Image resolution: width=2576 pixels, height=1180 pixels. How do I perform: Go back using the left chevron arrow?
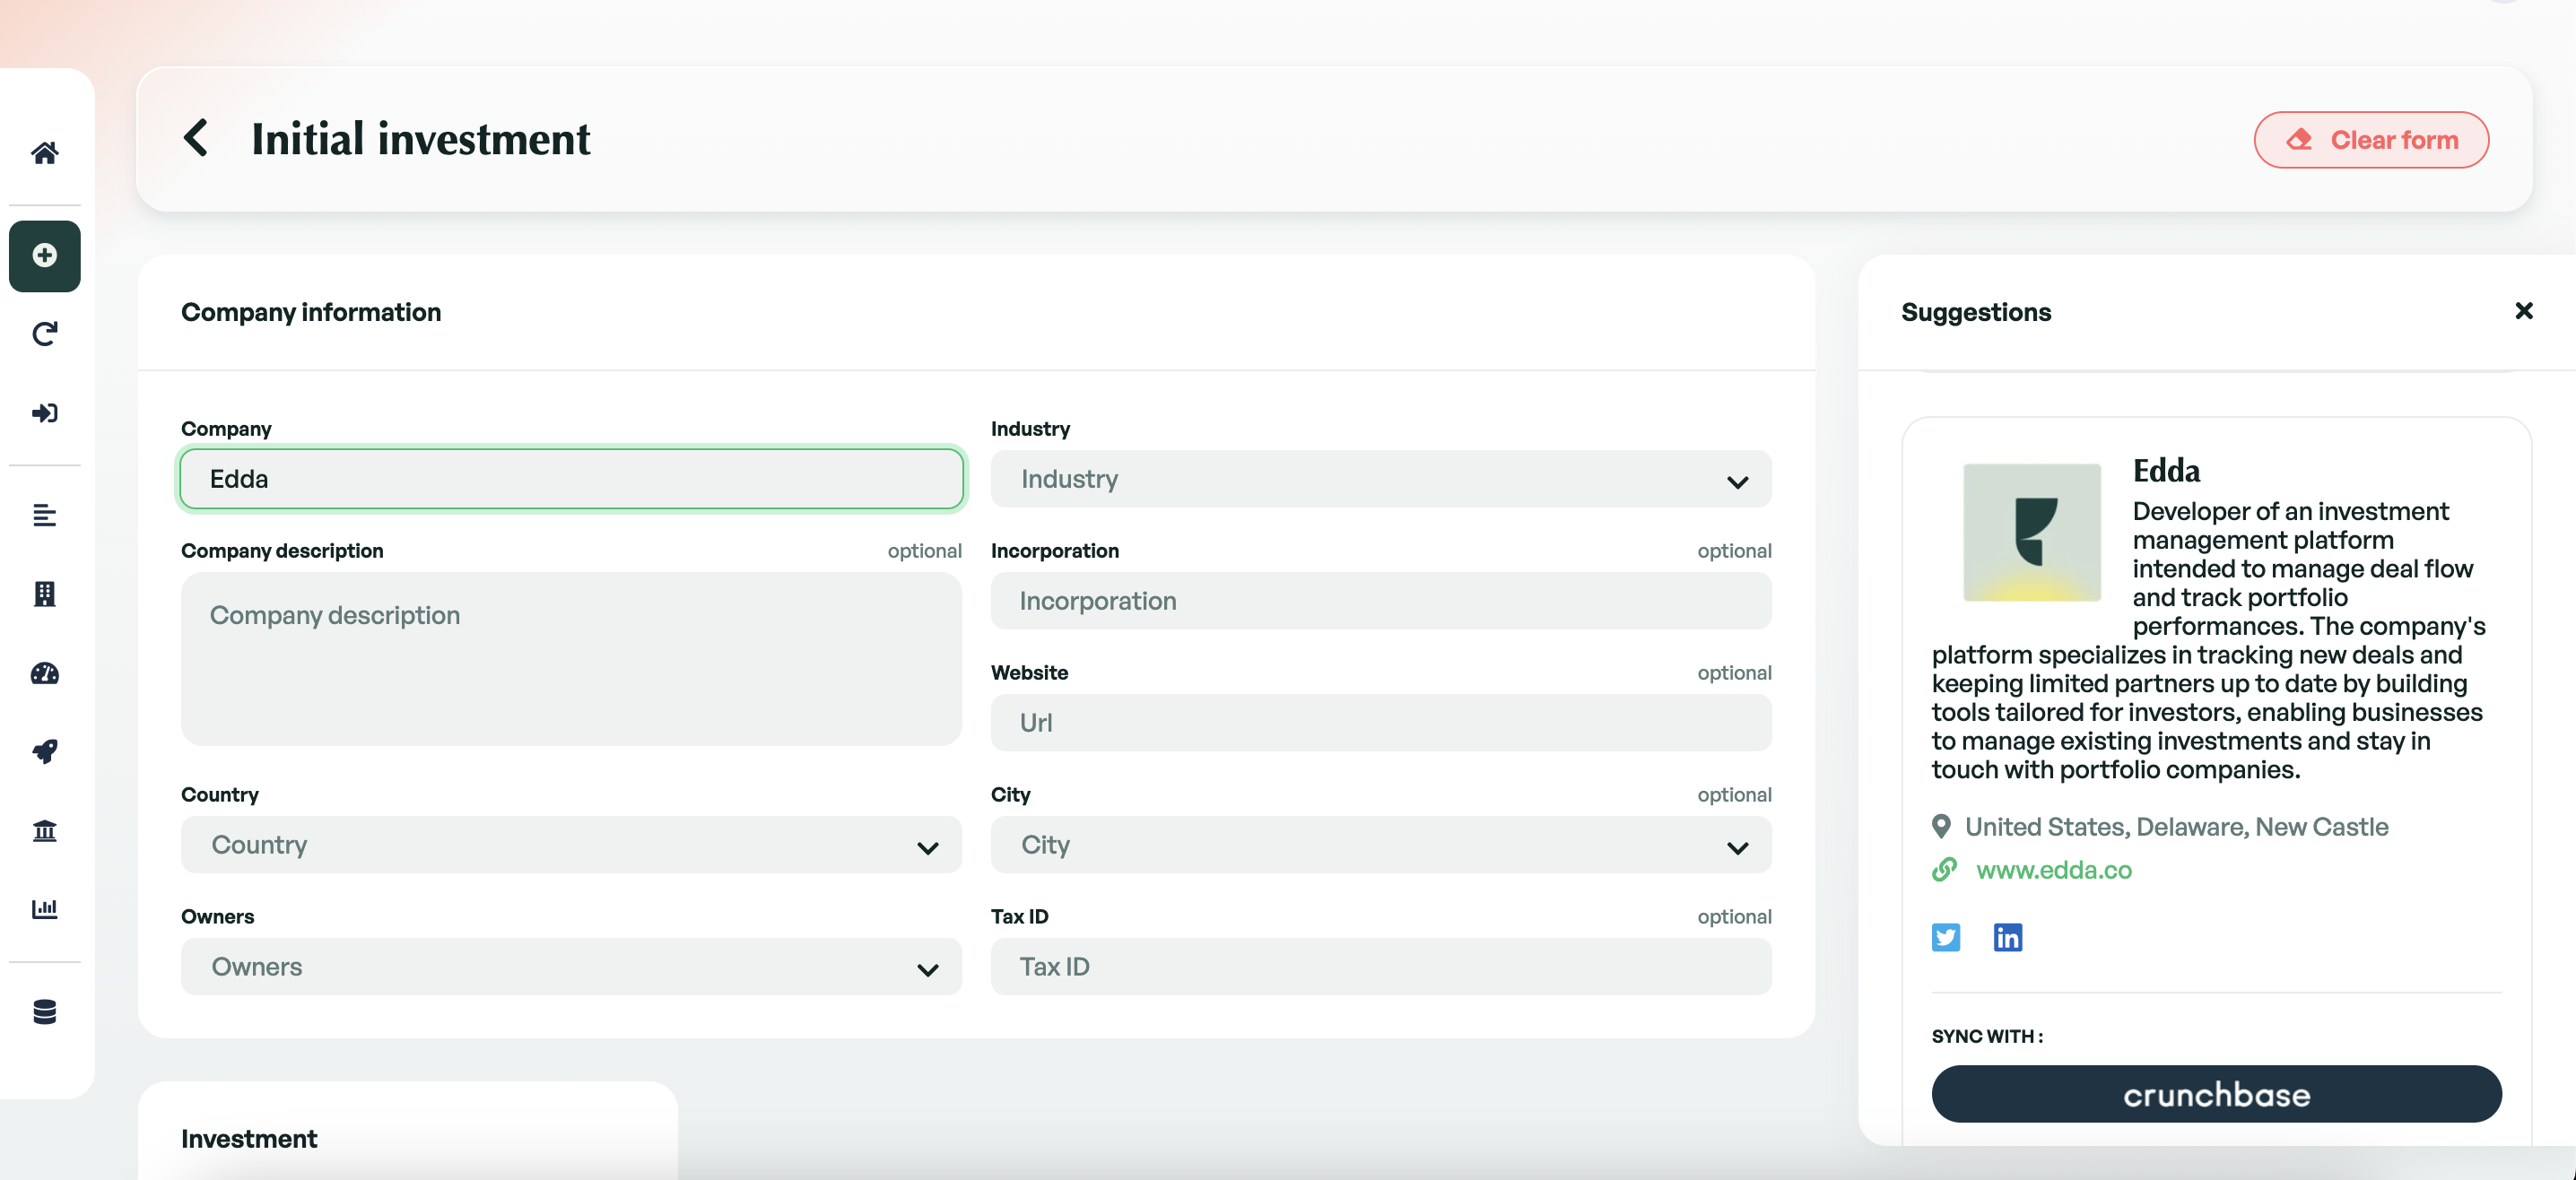coord(196,138)
